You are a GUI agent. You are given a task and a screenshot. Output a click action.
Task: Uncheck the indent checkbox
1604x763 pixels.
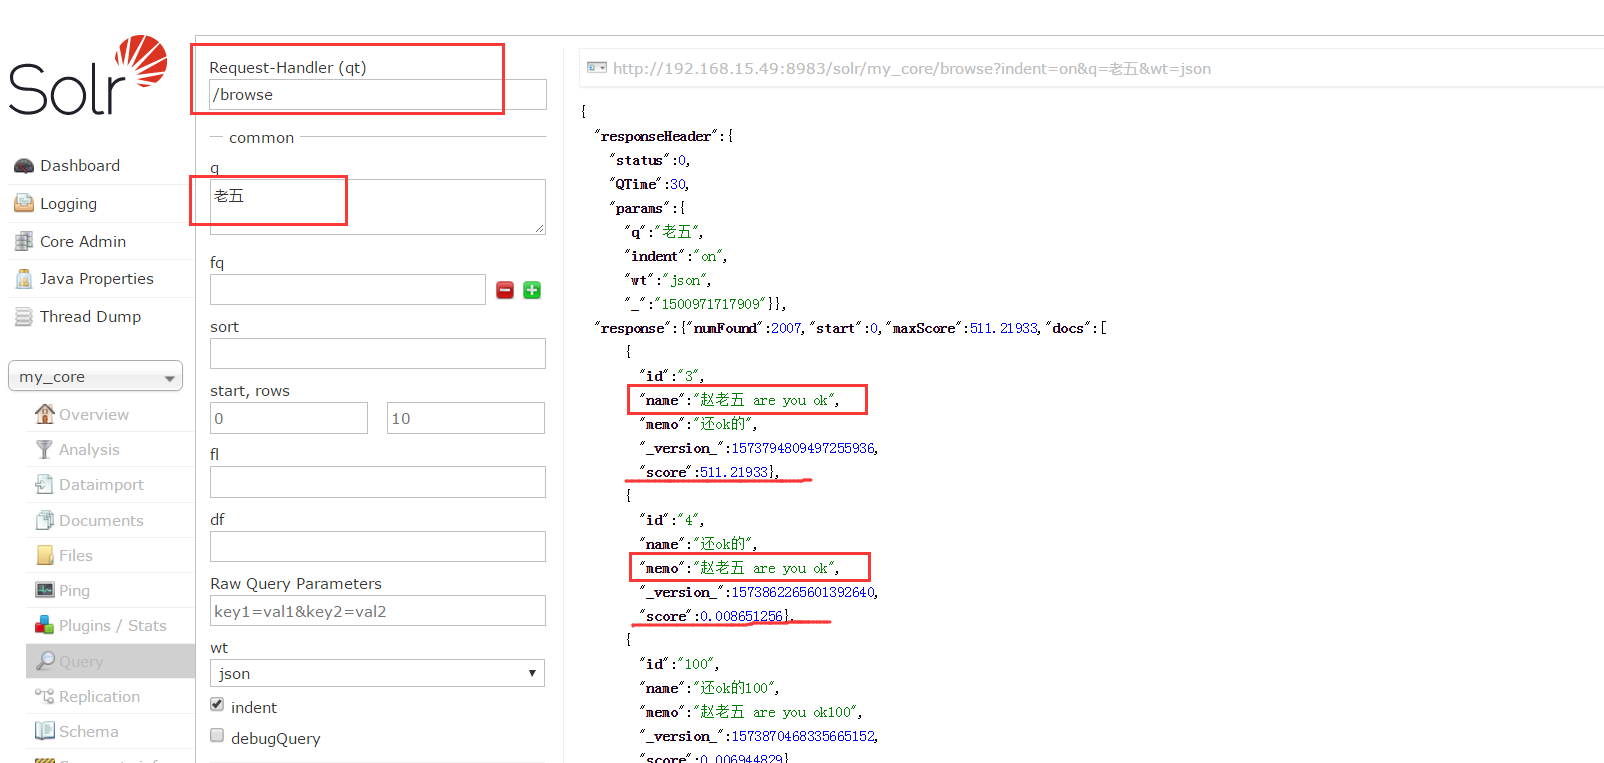pos(217,705)
